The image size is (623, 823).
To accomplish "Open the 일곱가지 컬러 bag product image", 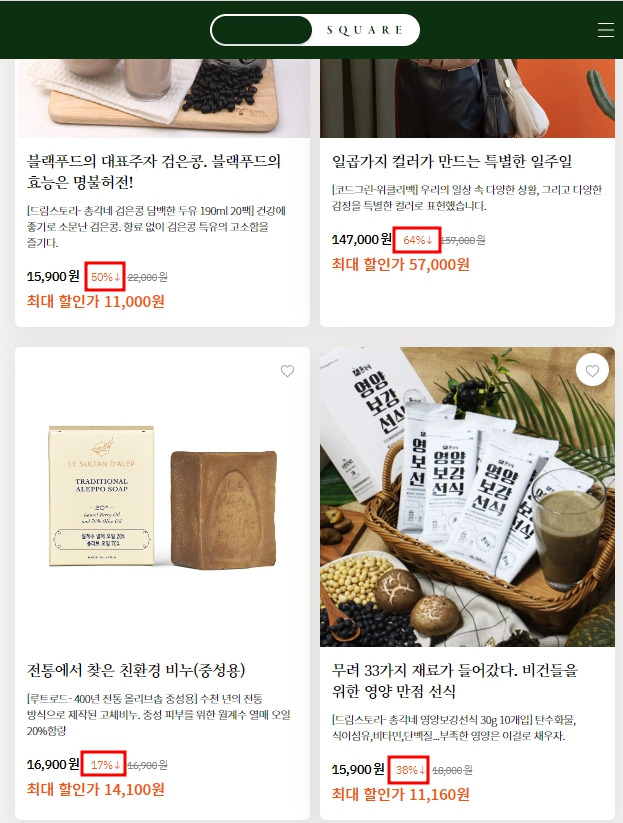I will (467, 98).
